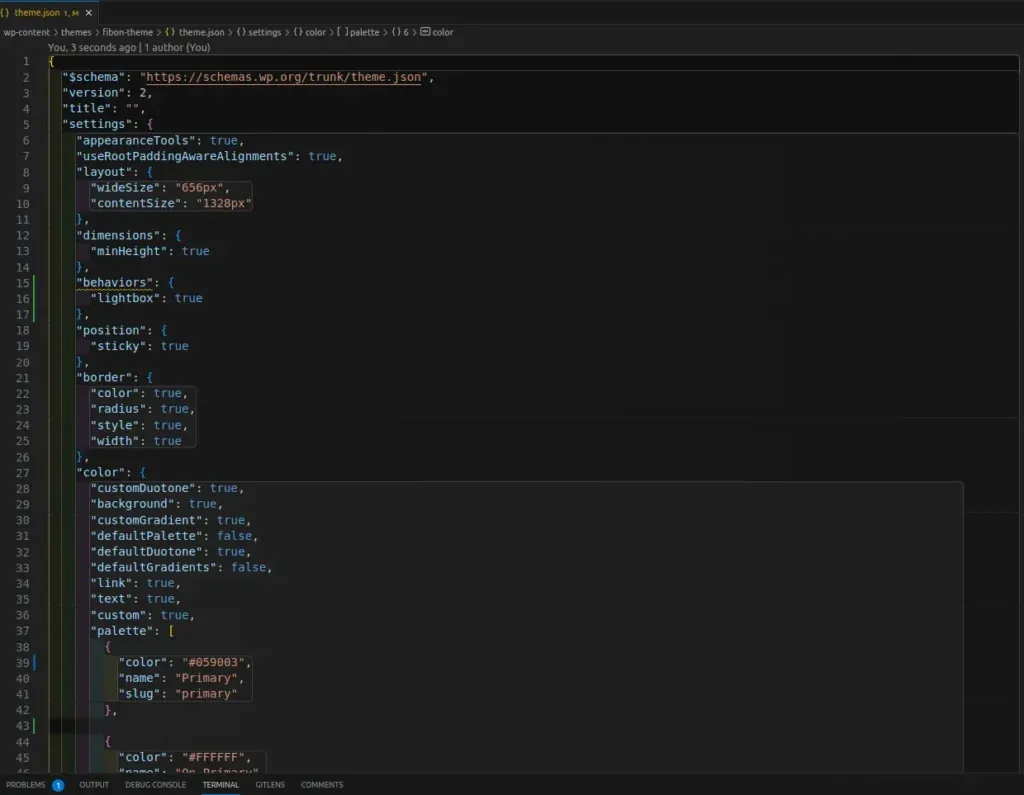Place cursor on "useRootPaddingAwareAlignments" key
The image size is (1024, 795).
click(x=184, y=156)
